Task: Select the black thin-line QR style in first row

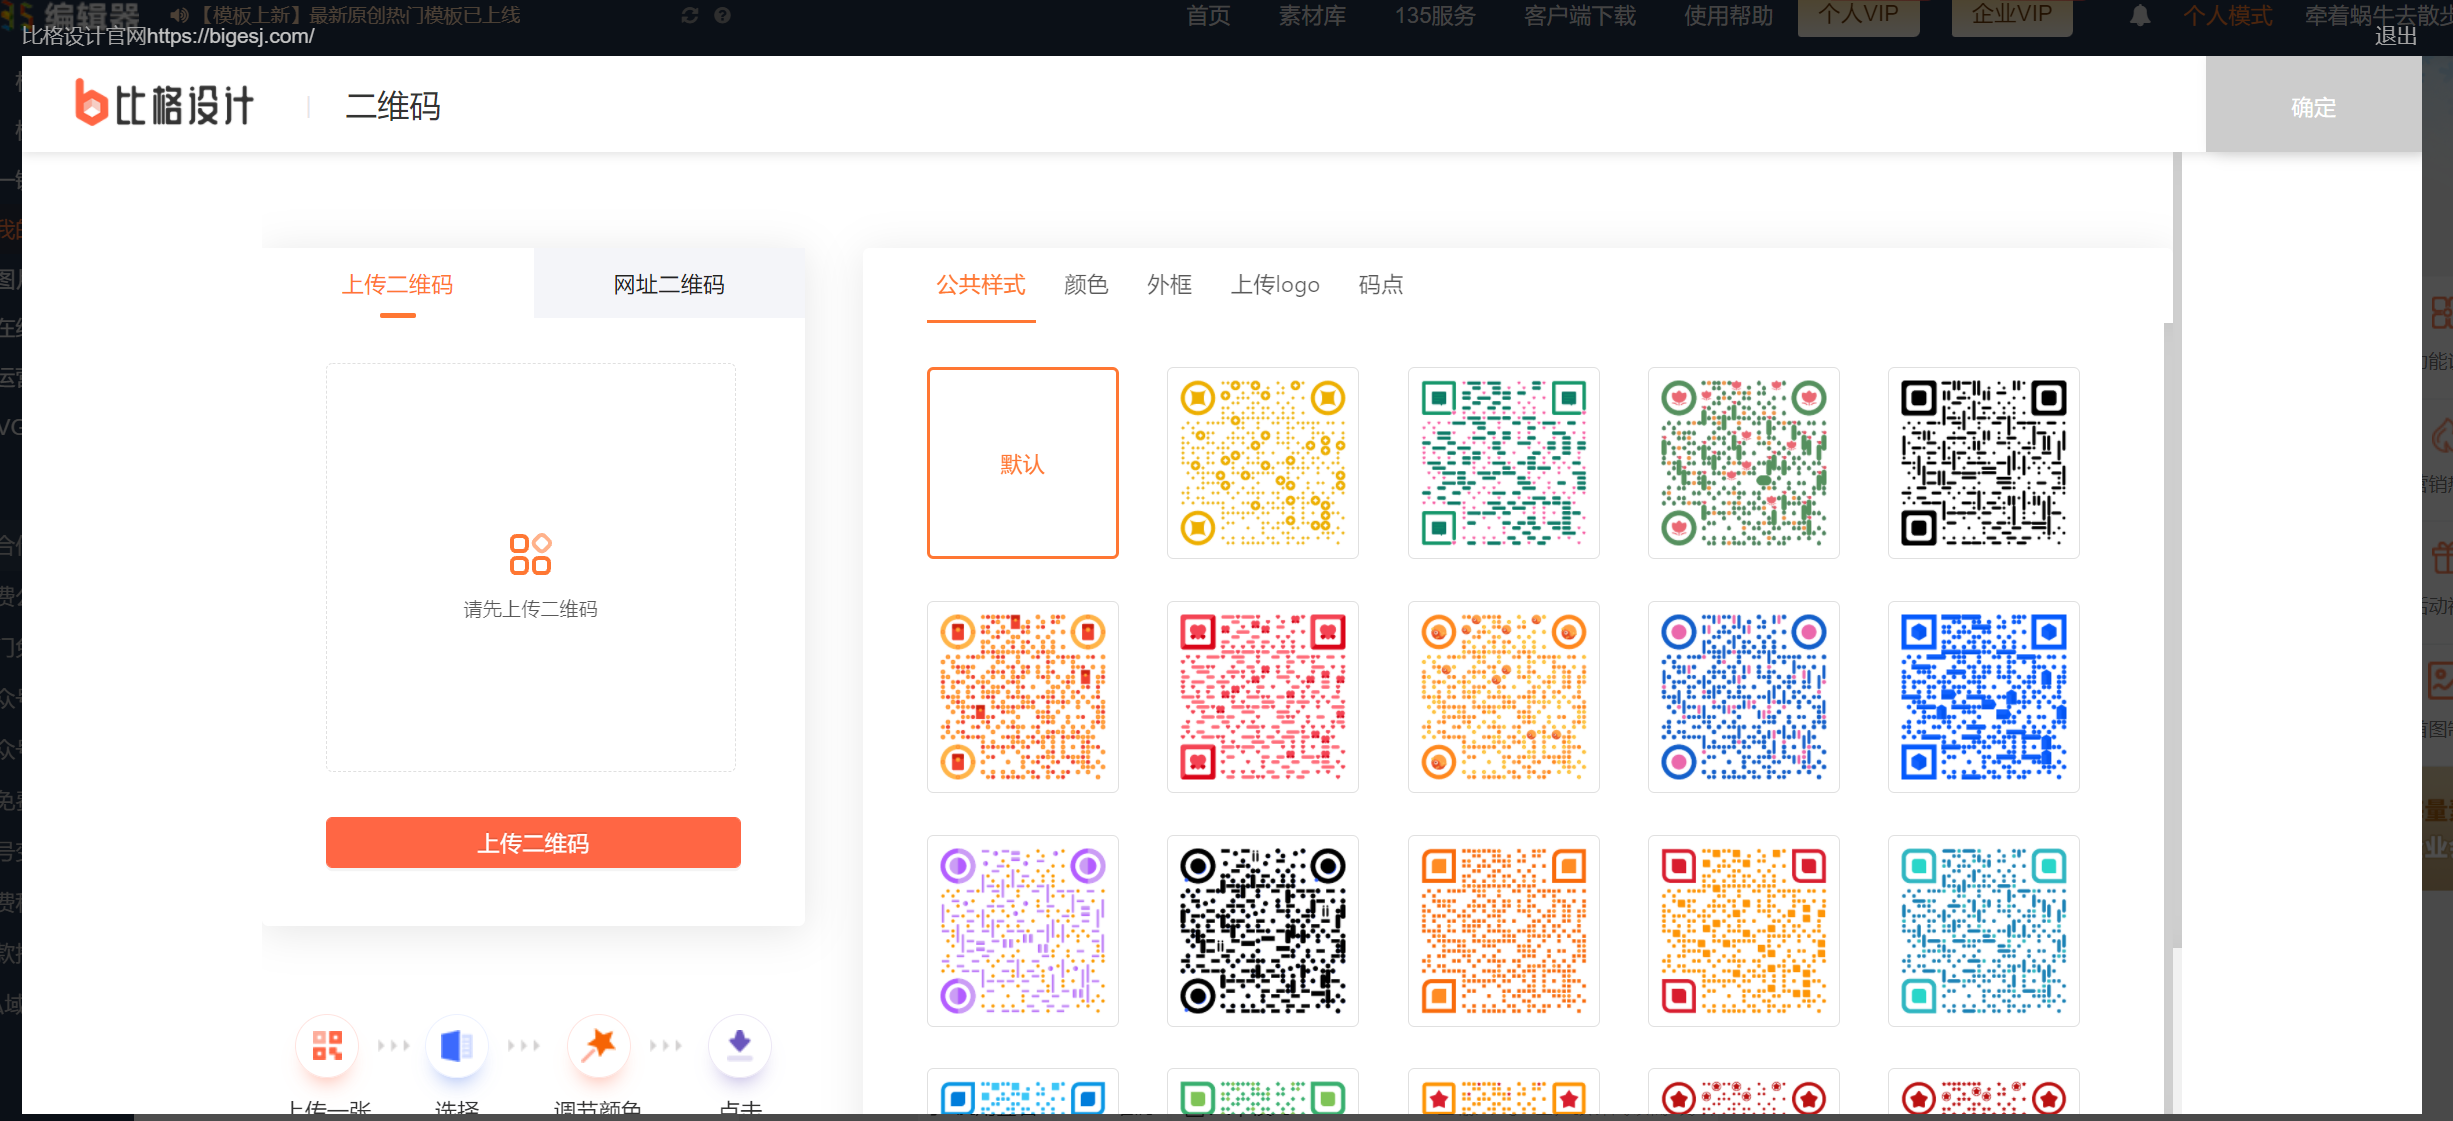Action: [1984, 463]
